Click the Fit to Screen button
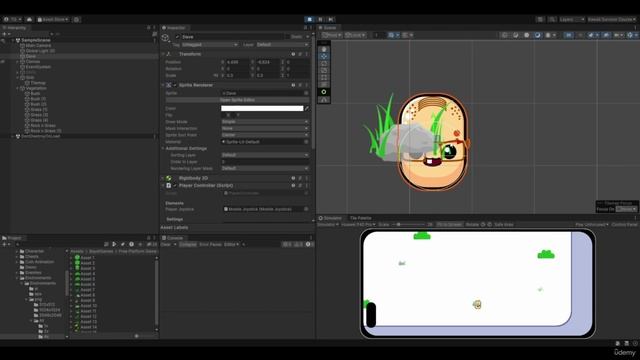 pyautogui.click(x=449, y=224)
